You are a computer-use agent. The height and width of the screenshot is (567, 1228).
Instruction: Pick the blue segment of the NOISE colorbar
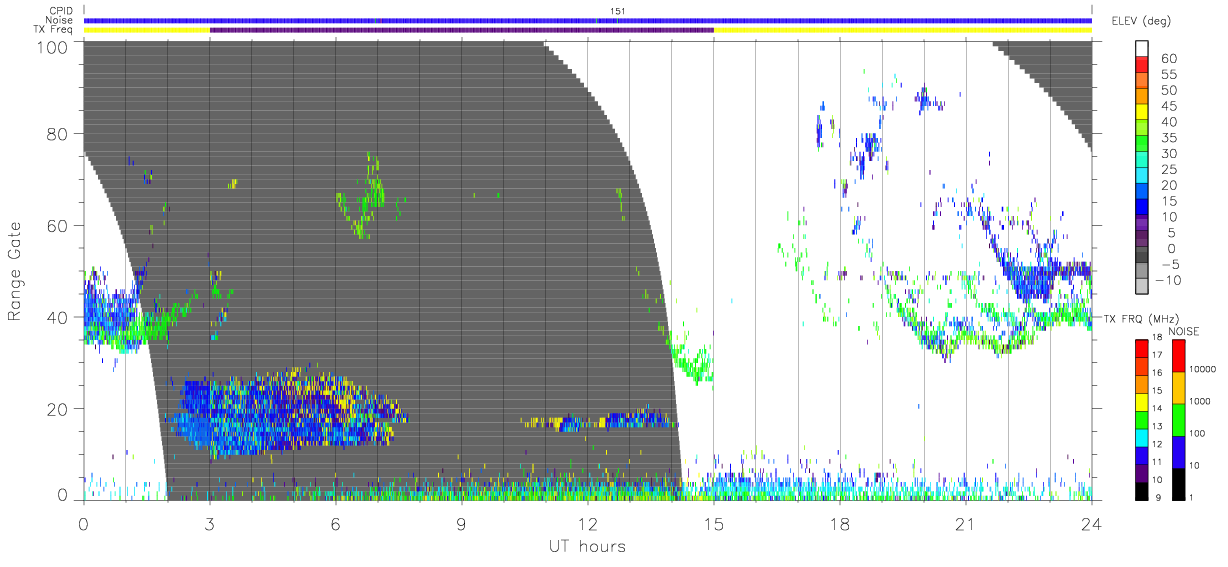click(1180, 451)
